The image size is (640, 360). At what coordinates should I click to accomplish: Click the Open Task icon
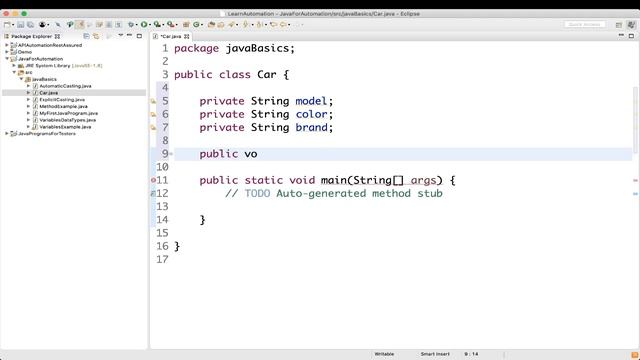click(221, 25)
